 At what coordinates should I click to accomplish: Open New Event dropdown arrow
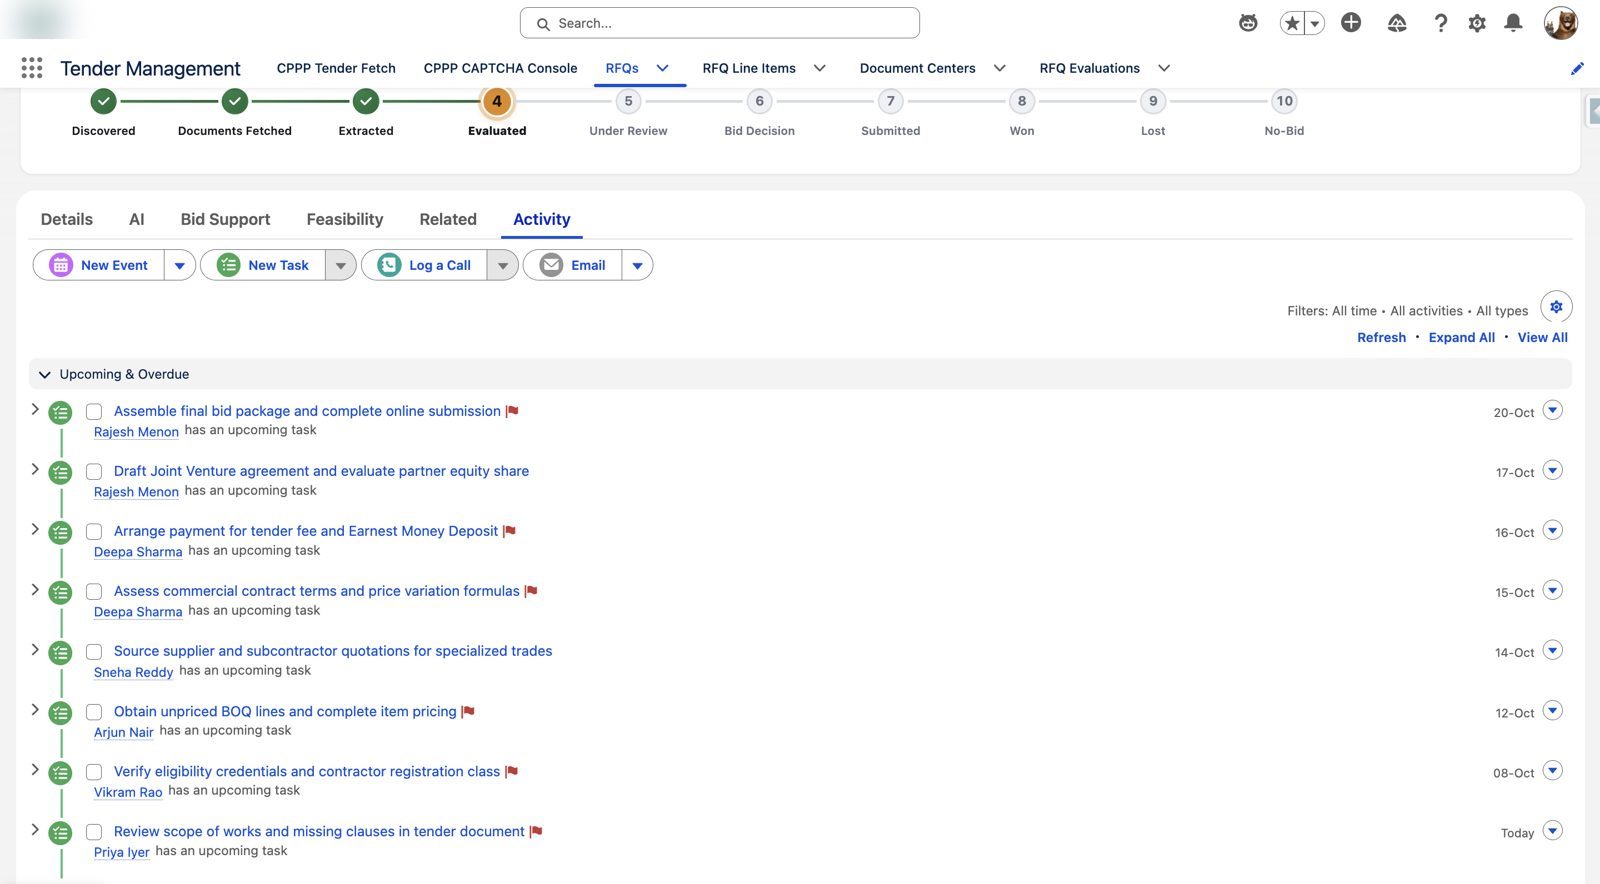pyautogui.click(x=180, y=265)
